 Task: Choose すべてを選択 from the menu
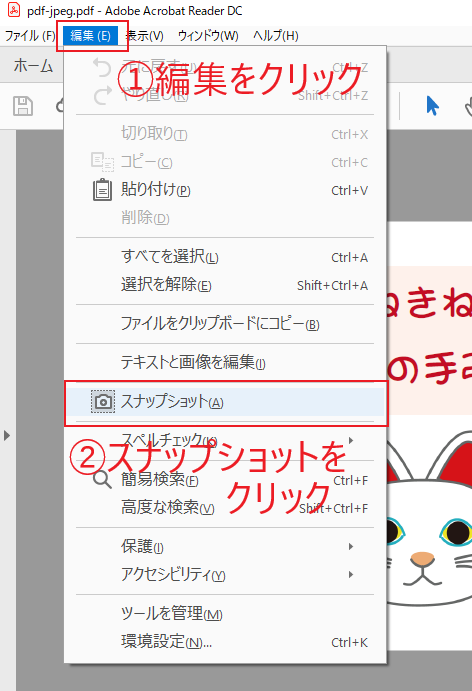(225, 257)
